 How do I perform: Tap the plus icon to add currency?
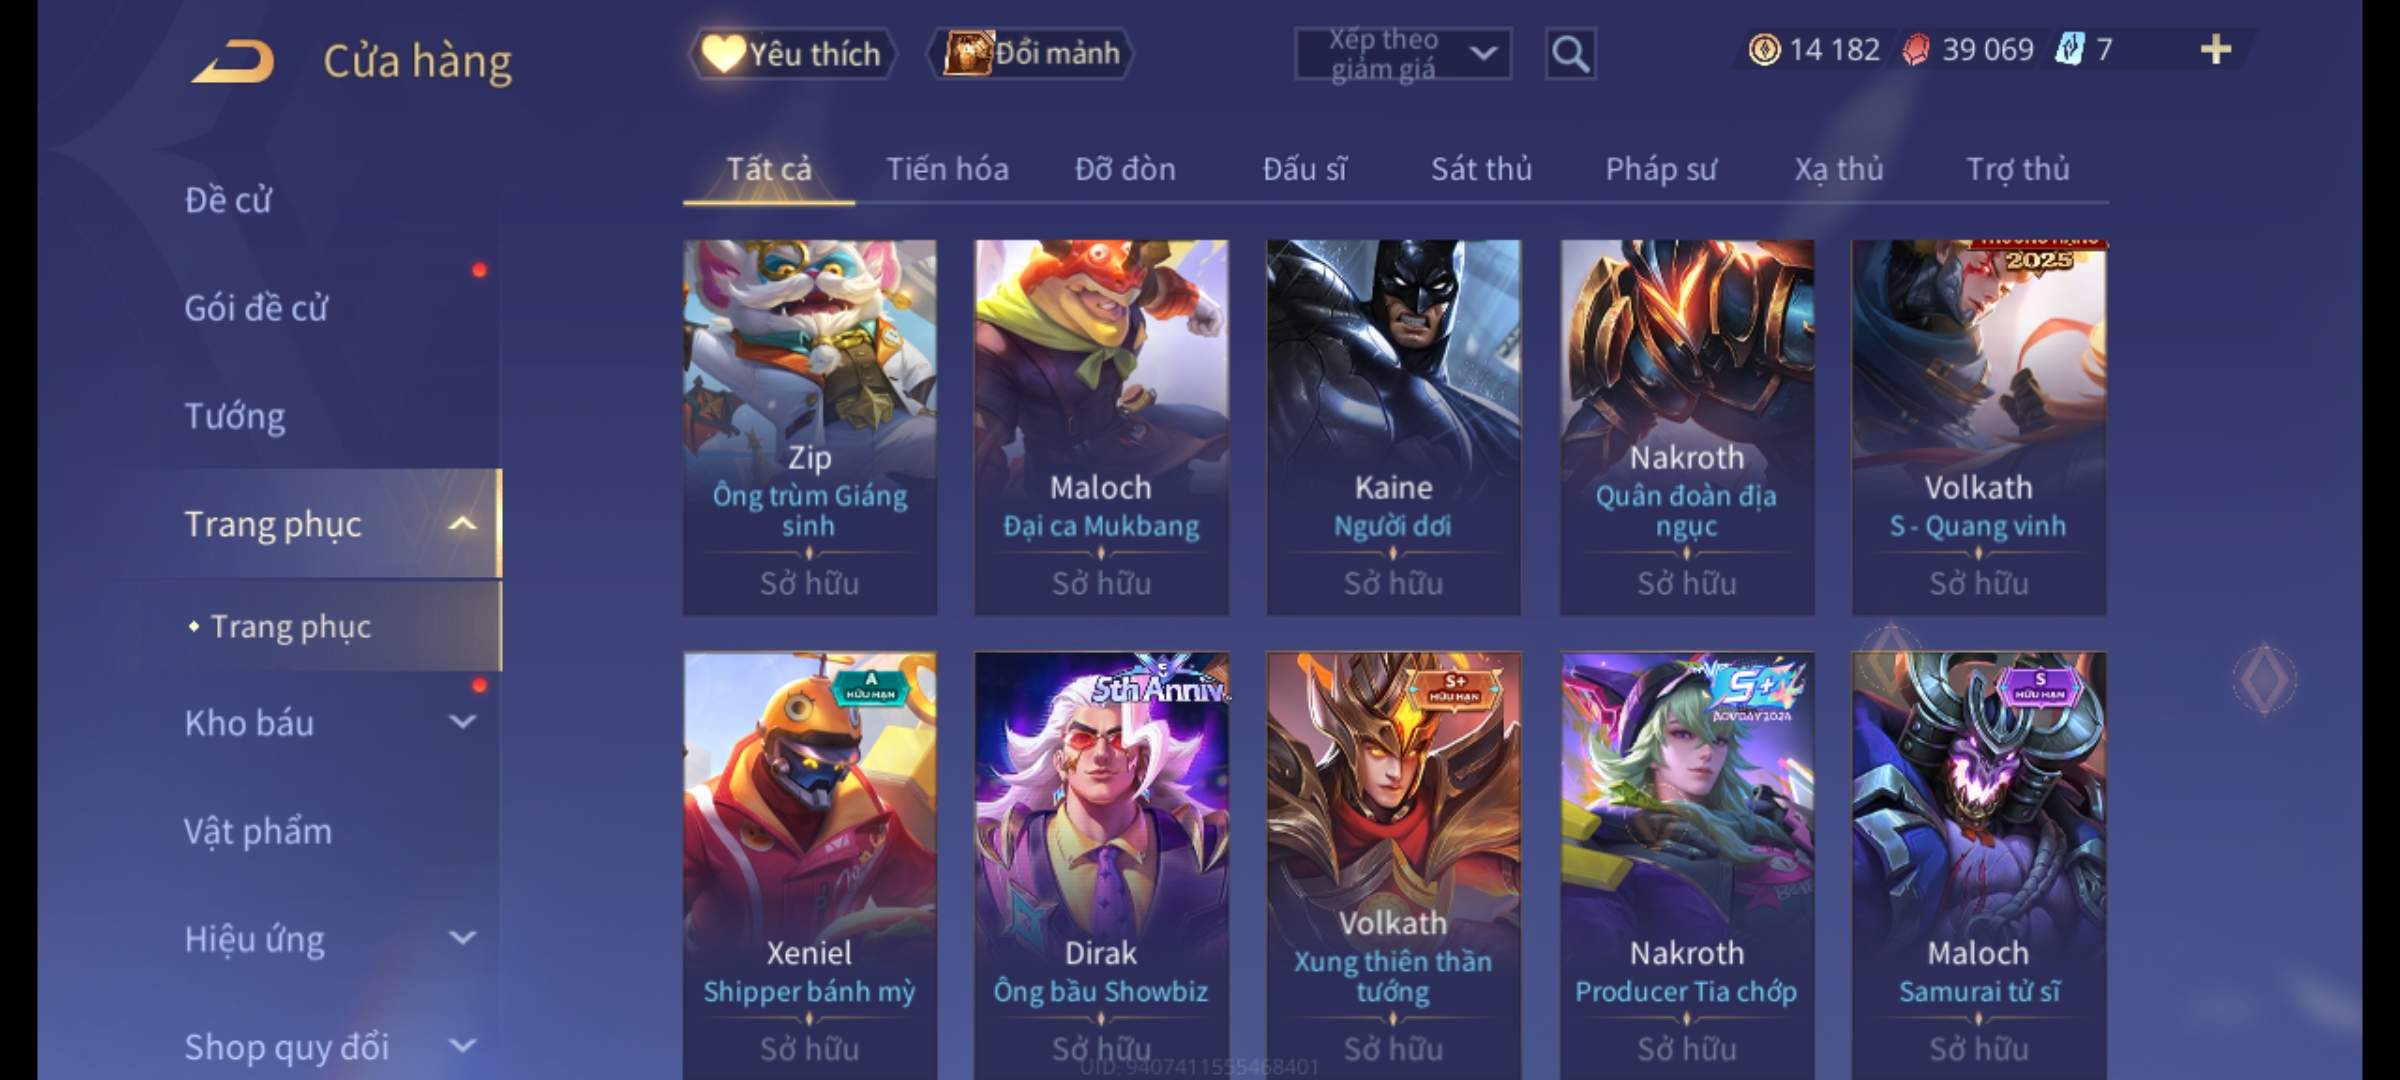pos(2216,49)
